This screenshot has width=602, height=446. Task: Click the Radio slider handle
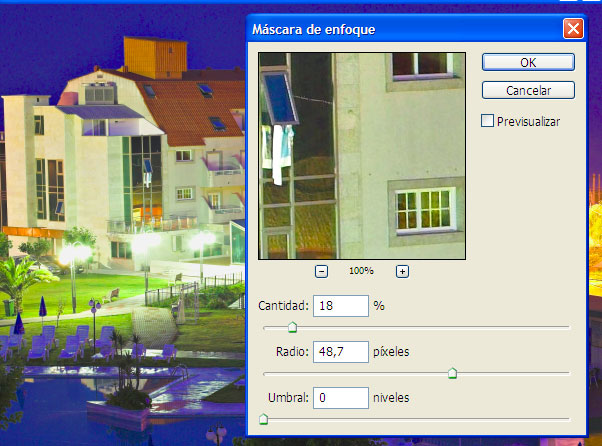(452, 373)
